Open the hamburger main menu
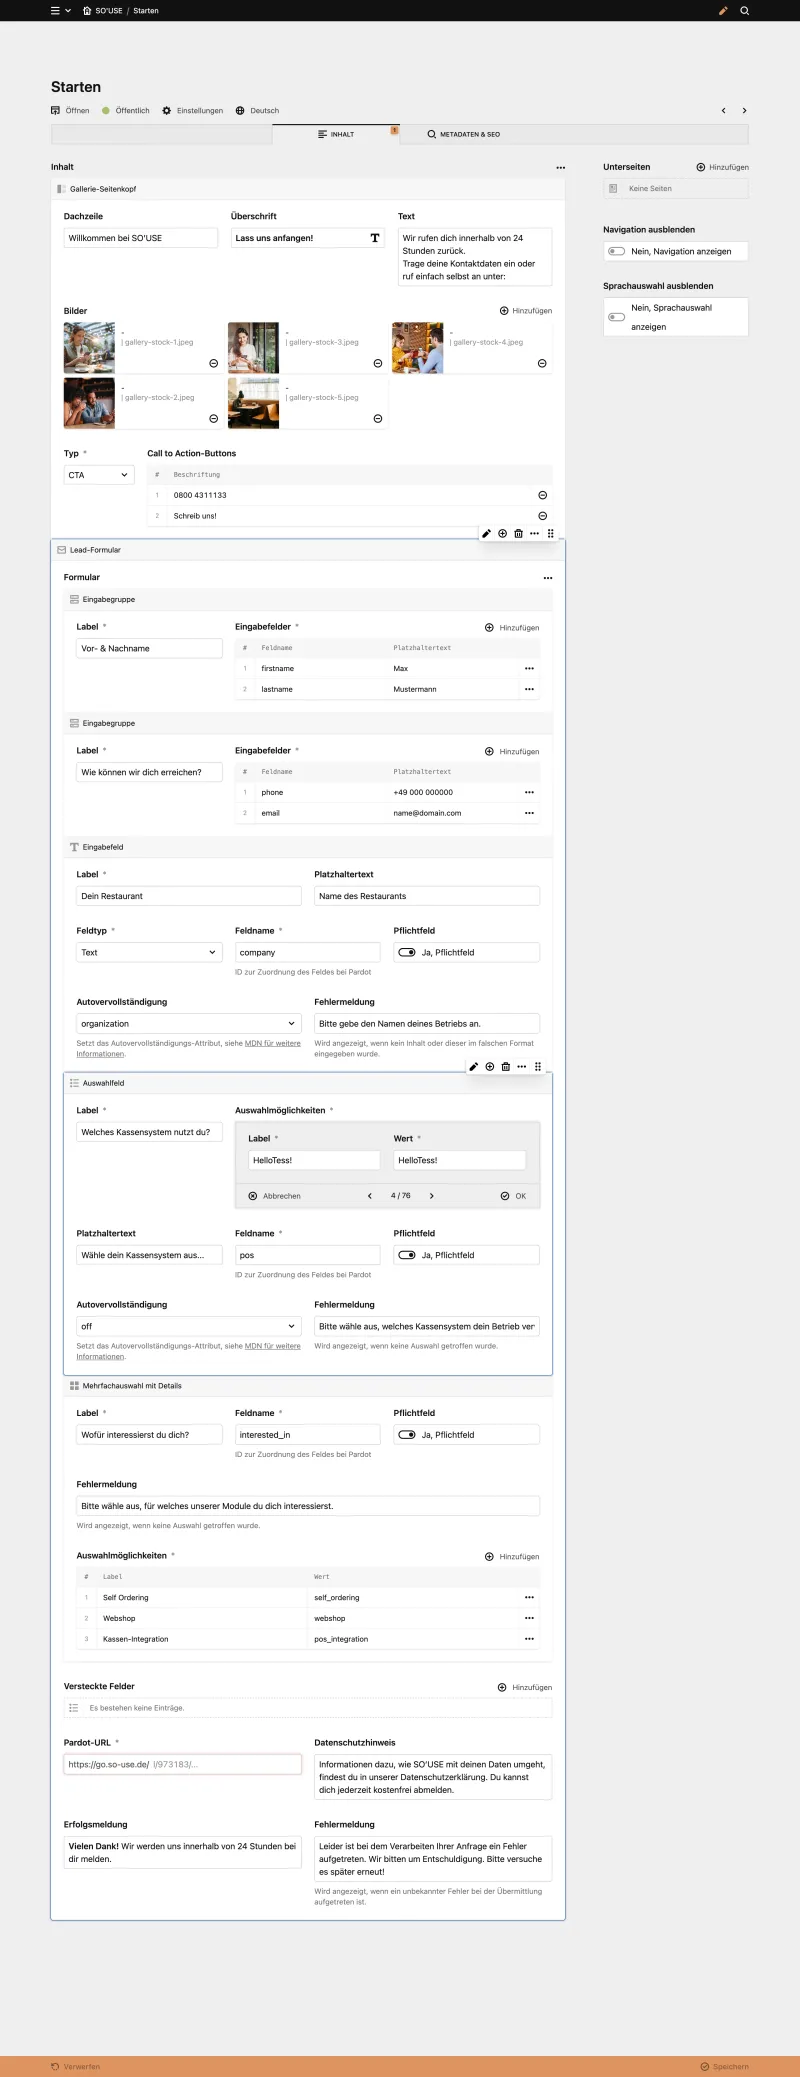800x2077 pixels. pos(55,10)
